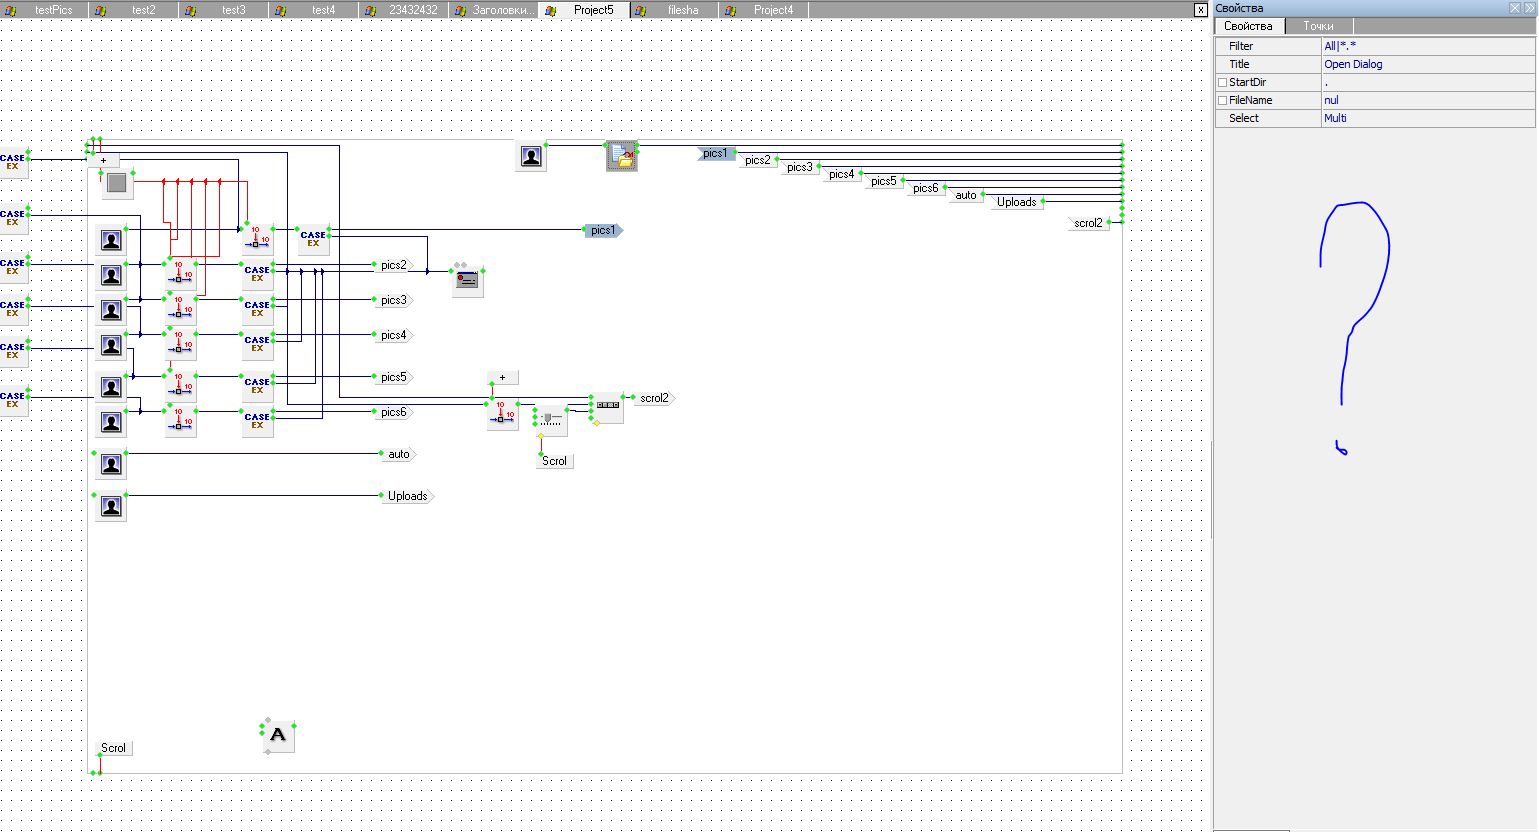The width and height of the screenshot is (1539, 832).
Task: Select the window component right of pics2
Action: pyautogui.click(x=467, y=281)
